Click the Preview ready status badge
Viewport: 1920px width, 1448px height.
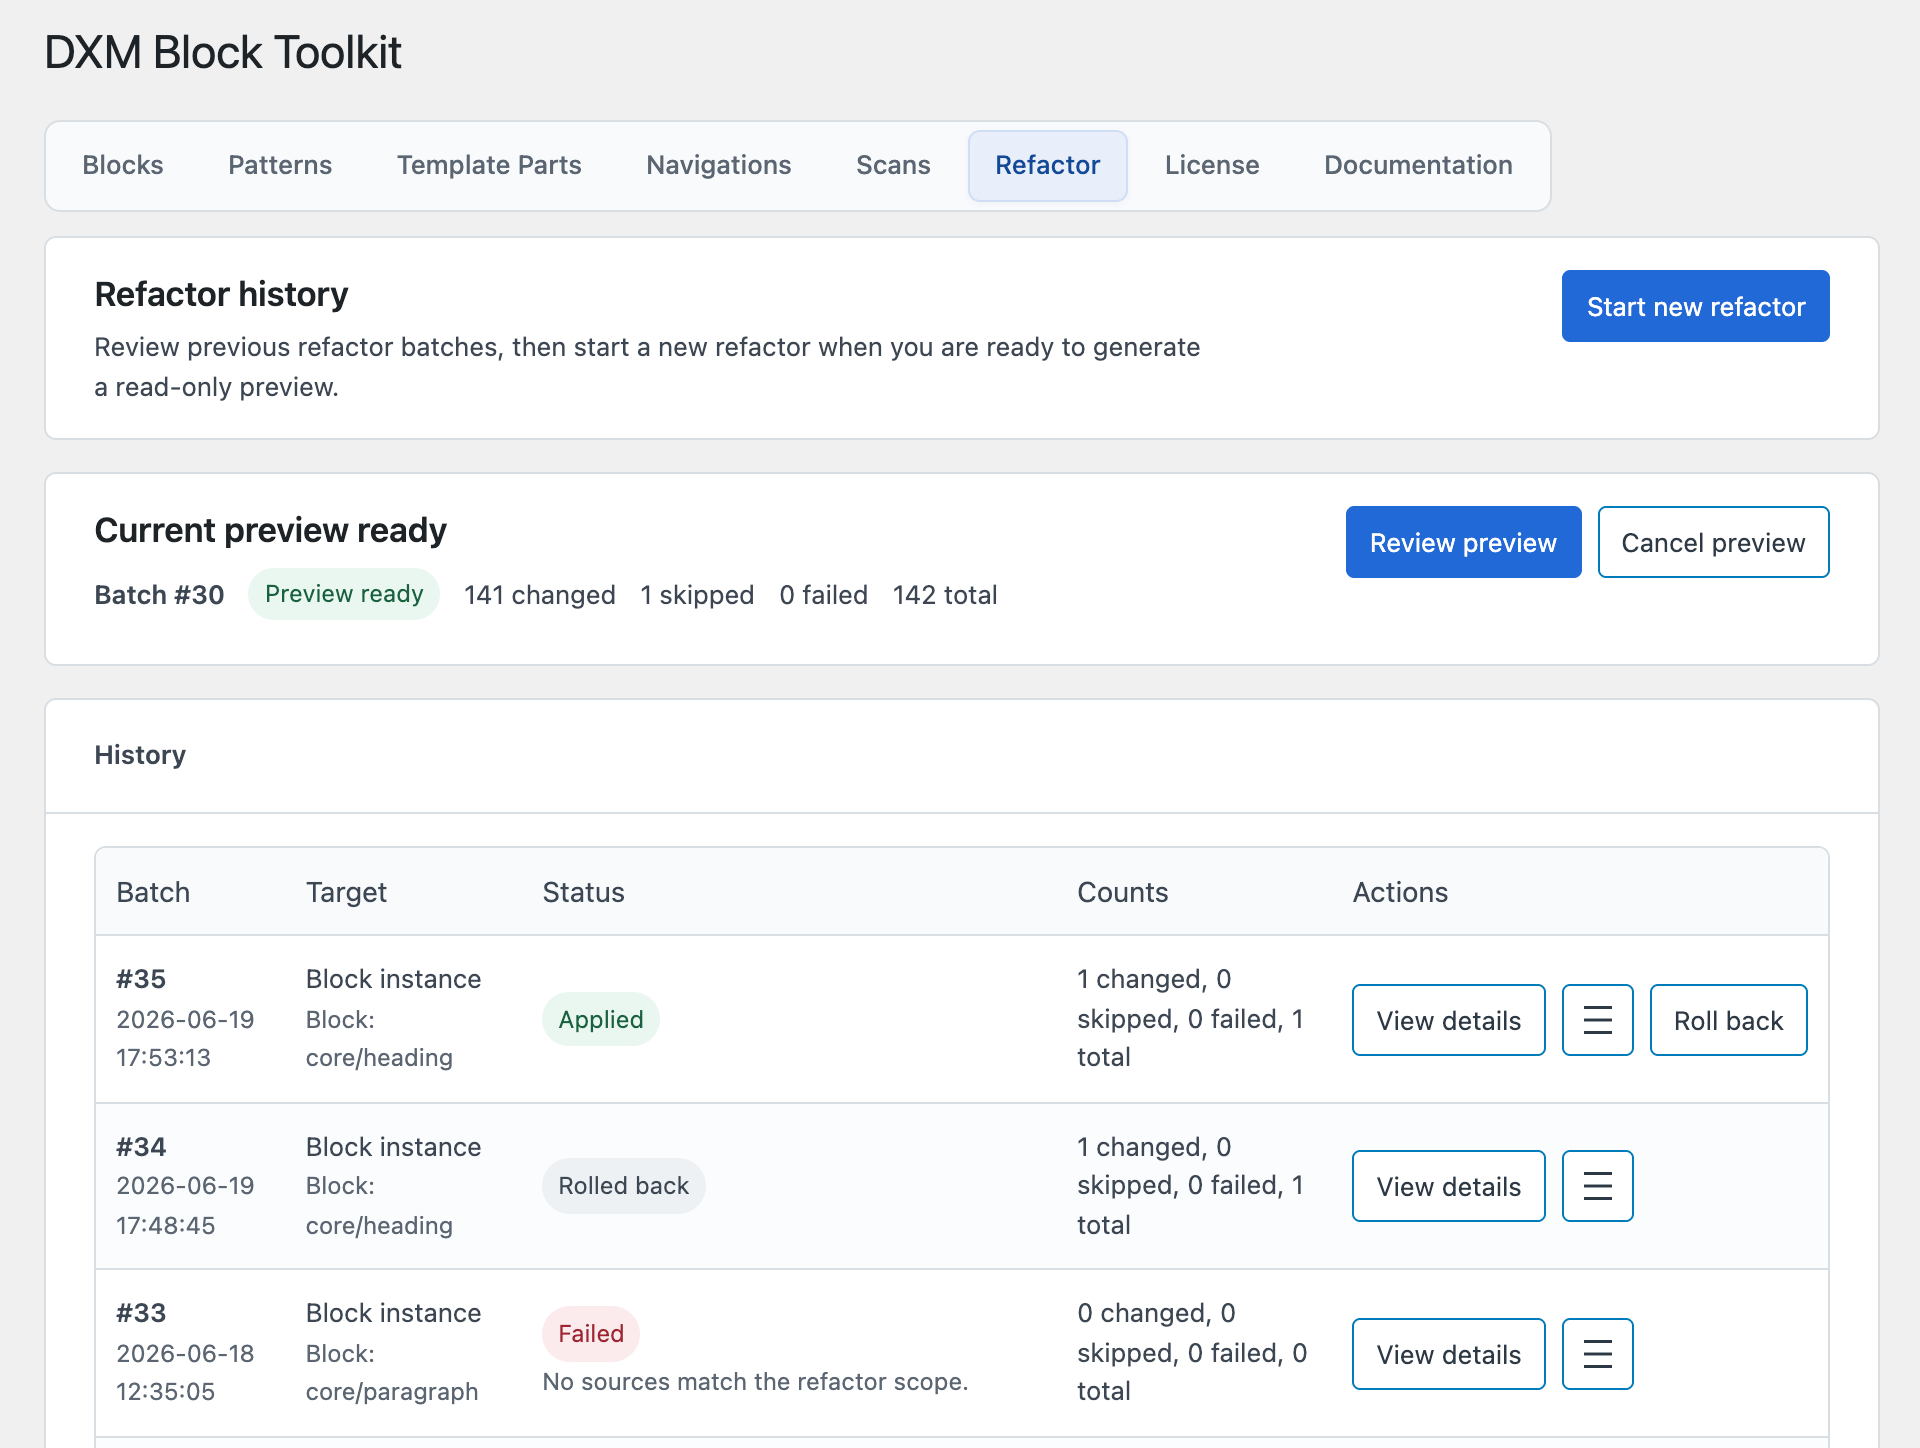coord(344,594)
